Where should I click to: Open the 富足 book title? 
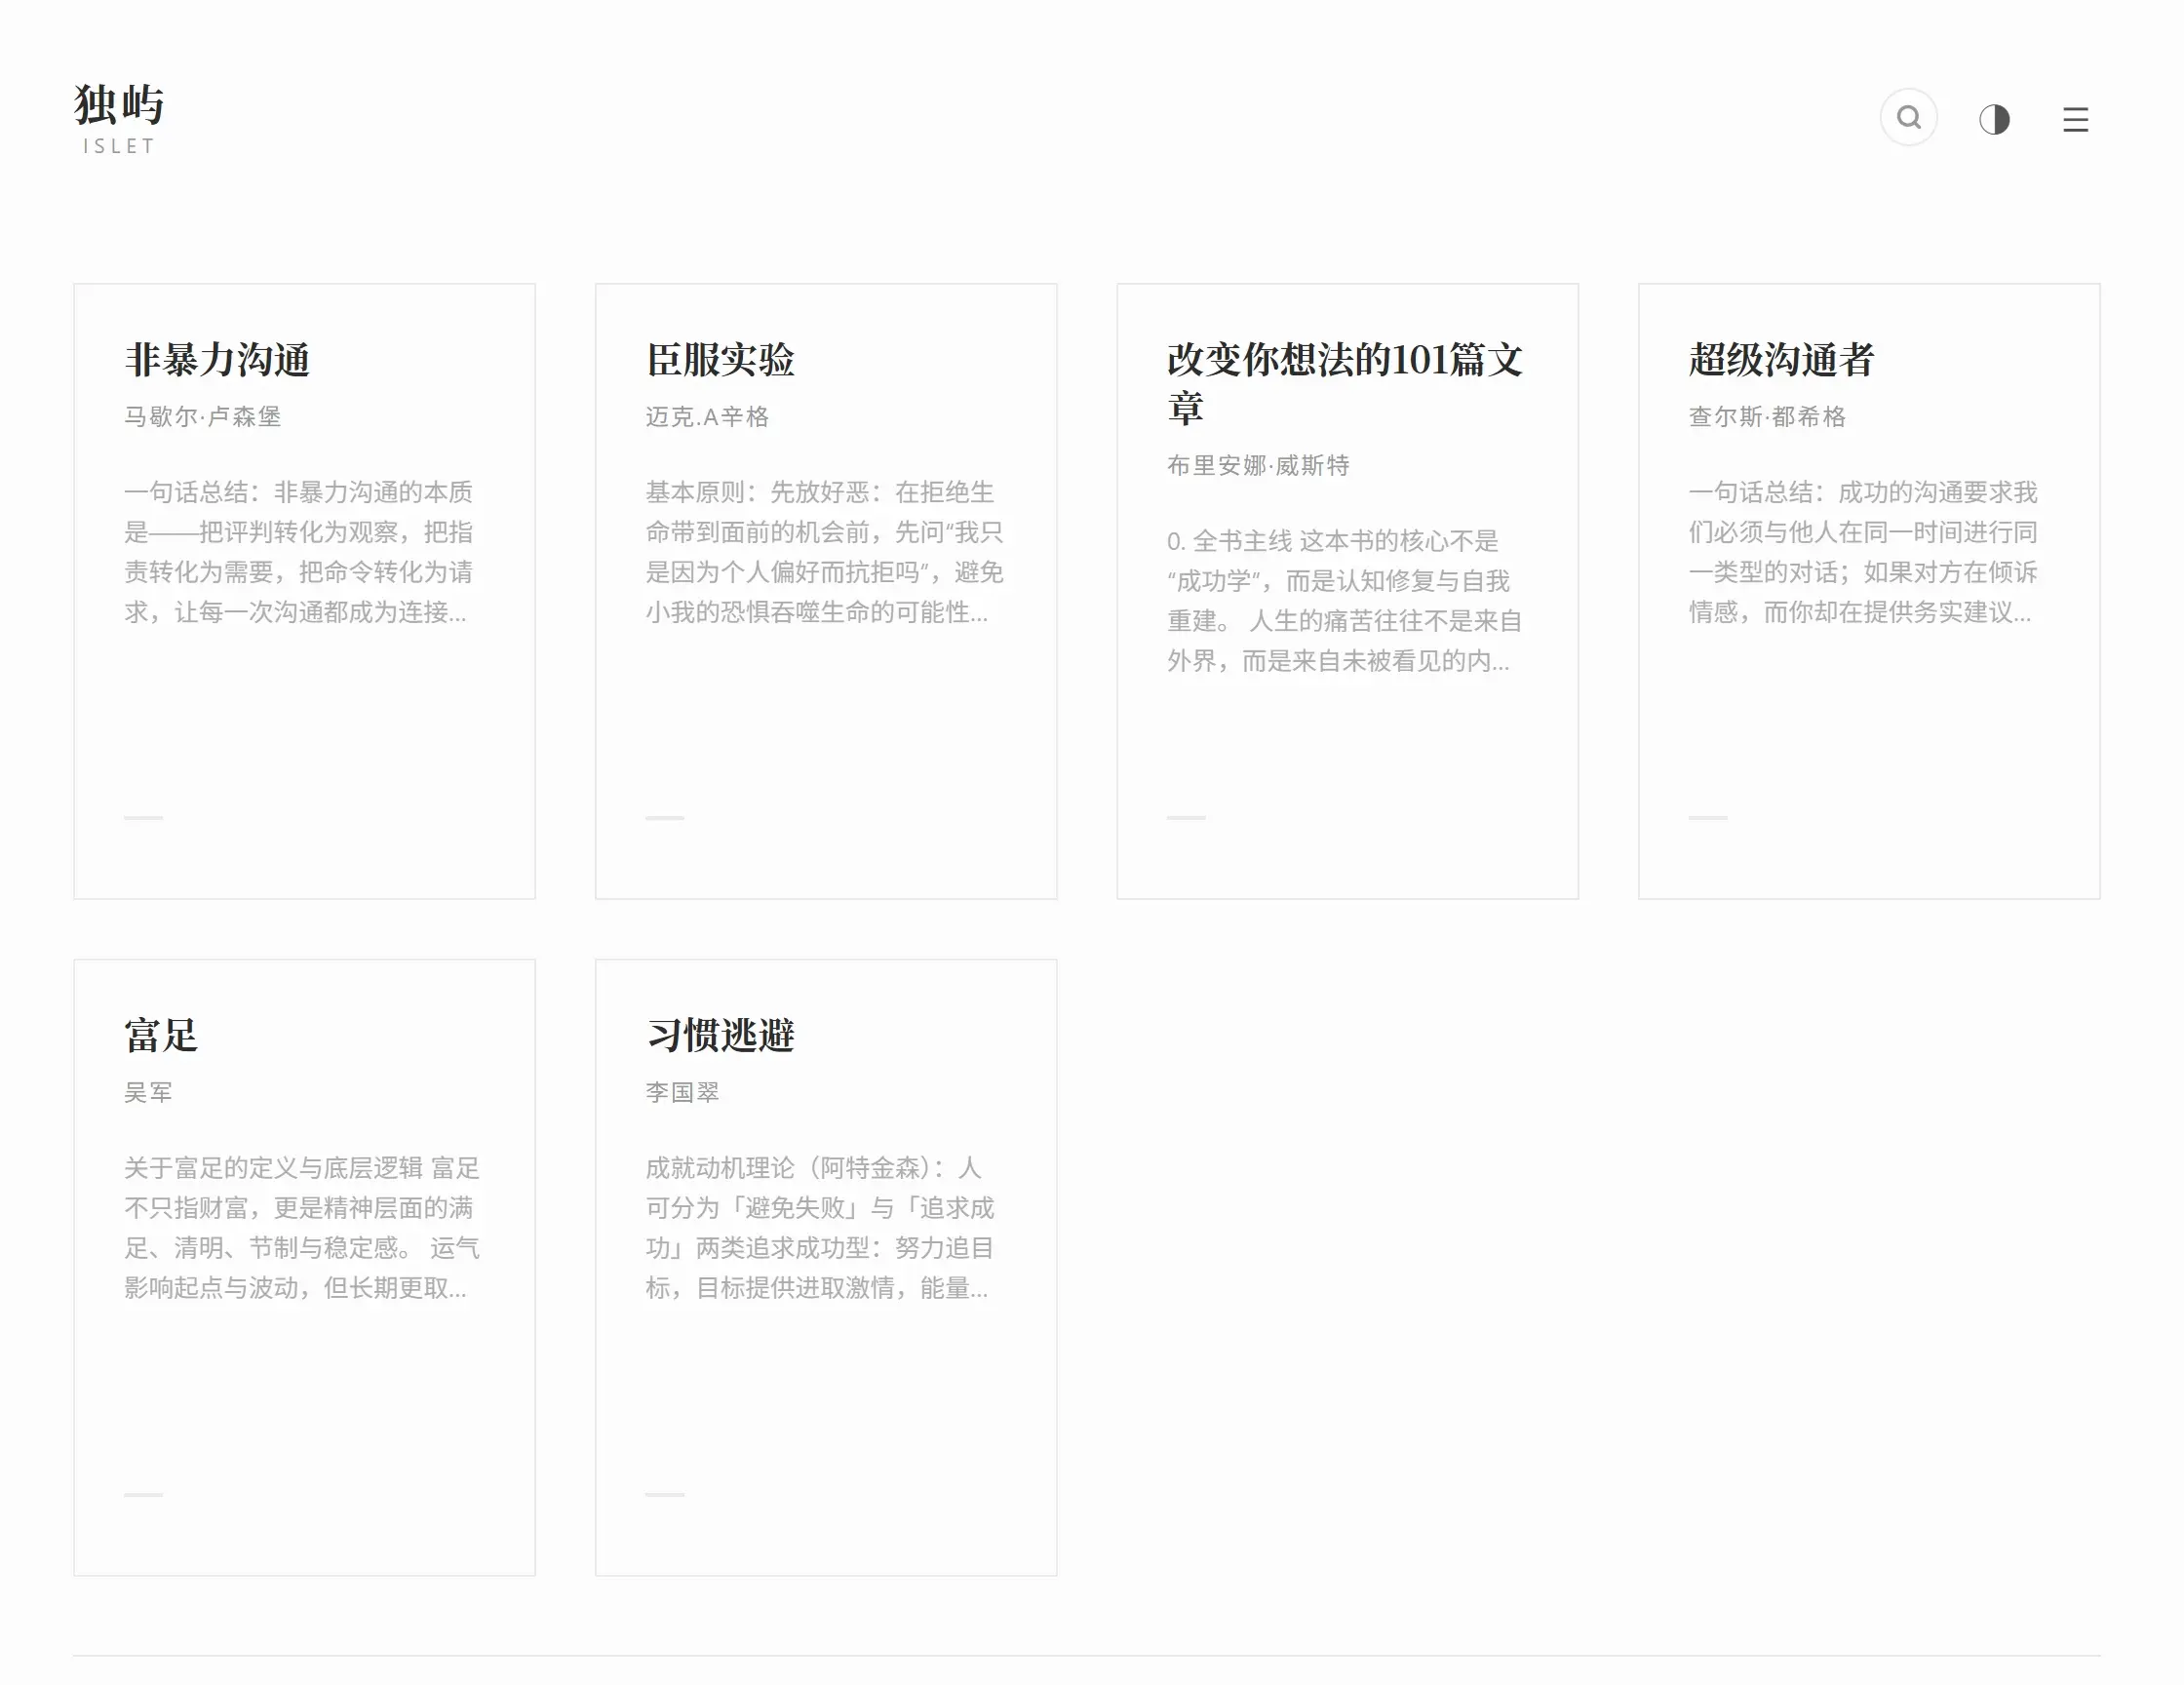[161, 1036]
